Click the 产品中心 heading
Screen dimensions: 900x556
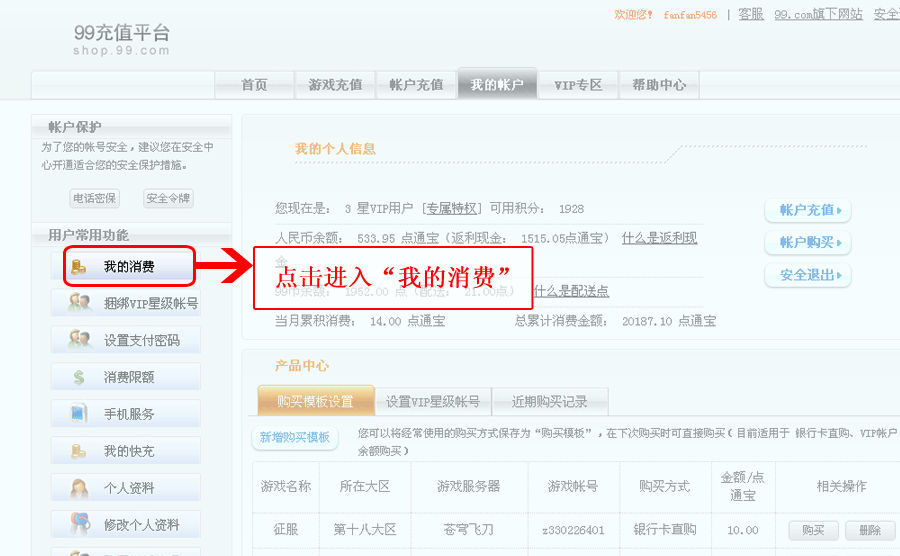(302, 366)
